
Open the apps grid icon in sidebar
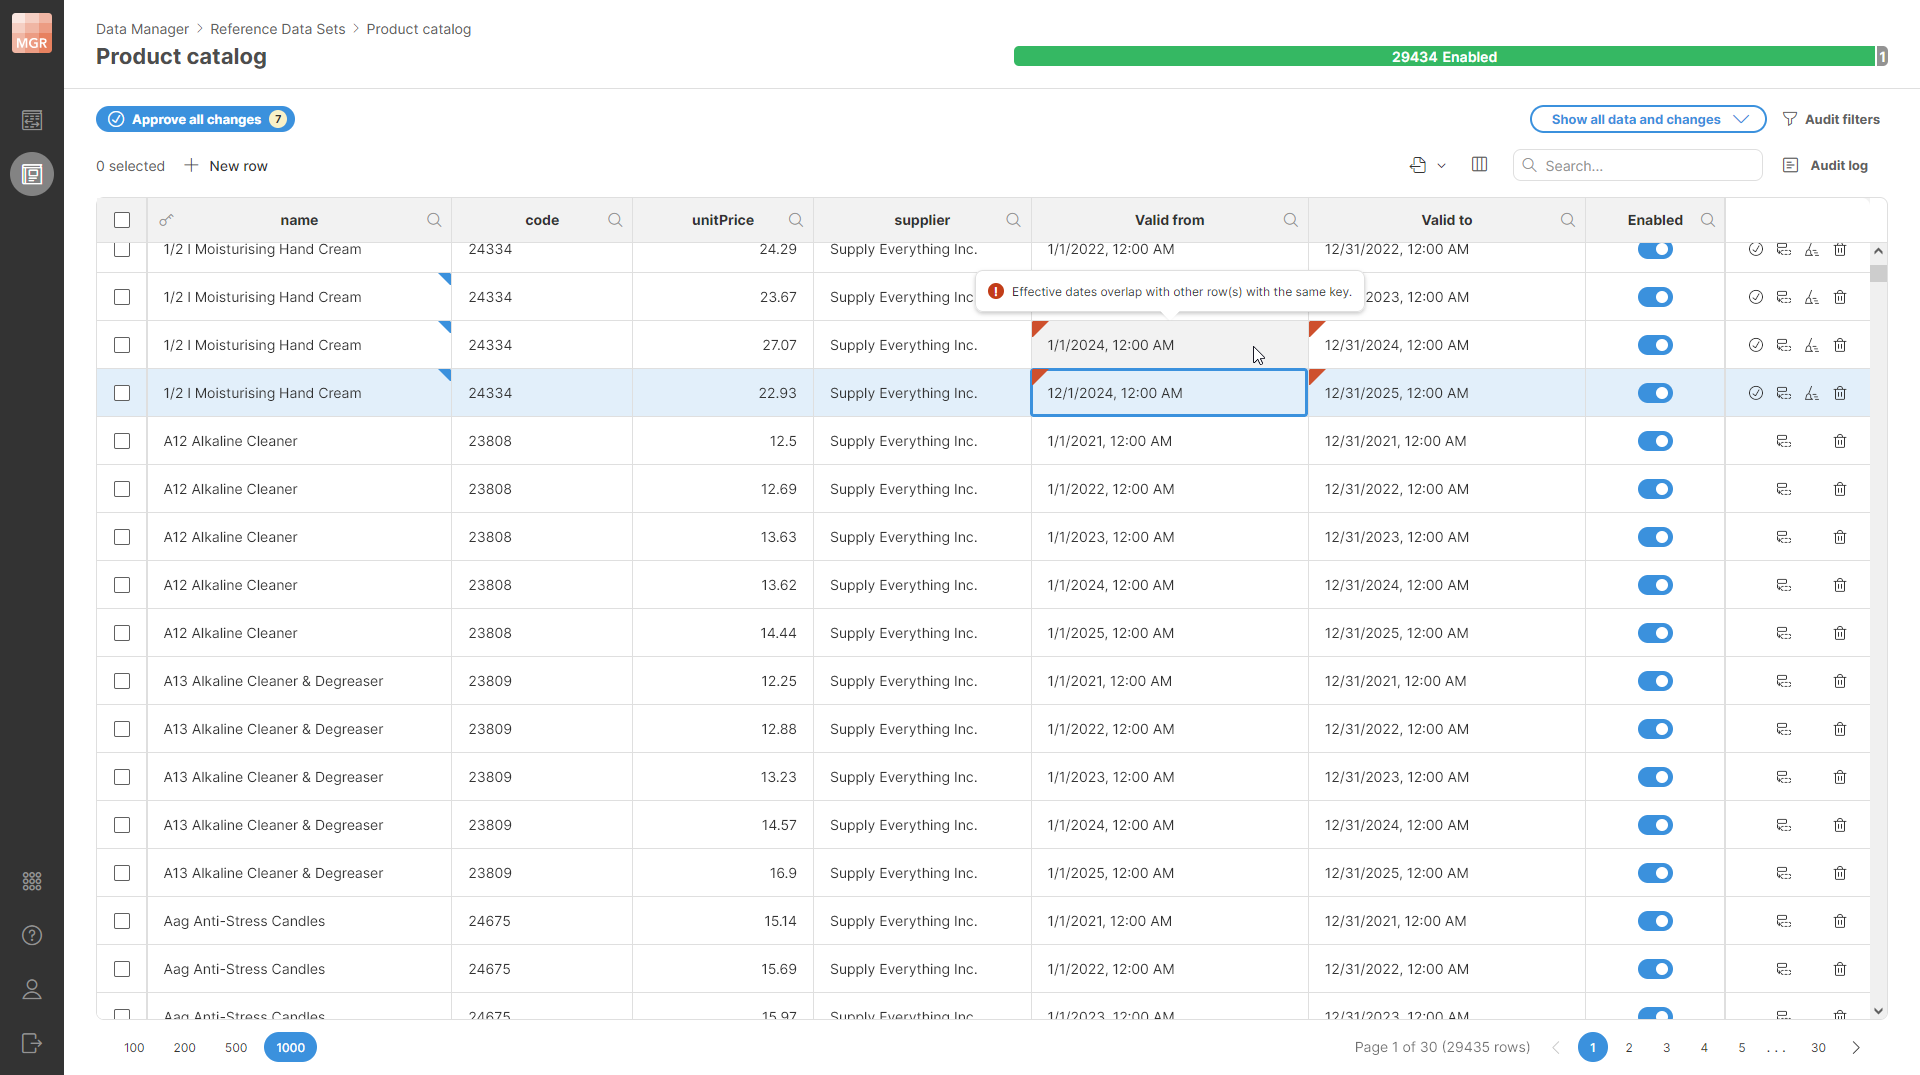pos(32,881)
